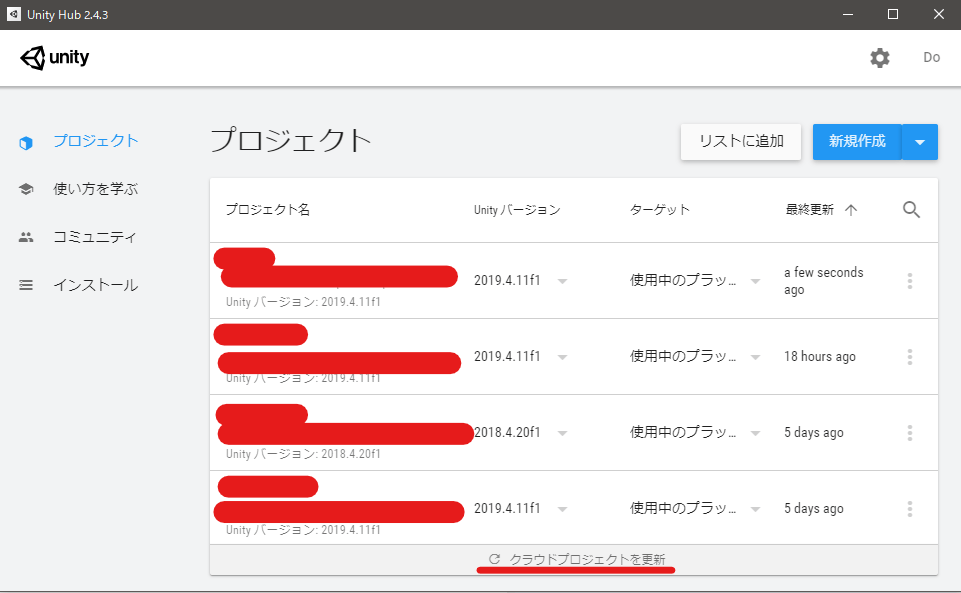Open target platform dropdown in the 2018.4.20f1 row

pyautogui.click(x=755, y=433)
